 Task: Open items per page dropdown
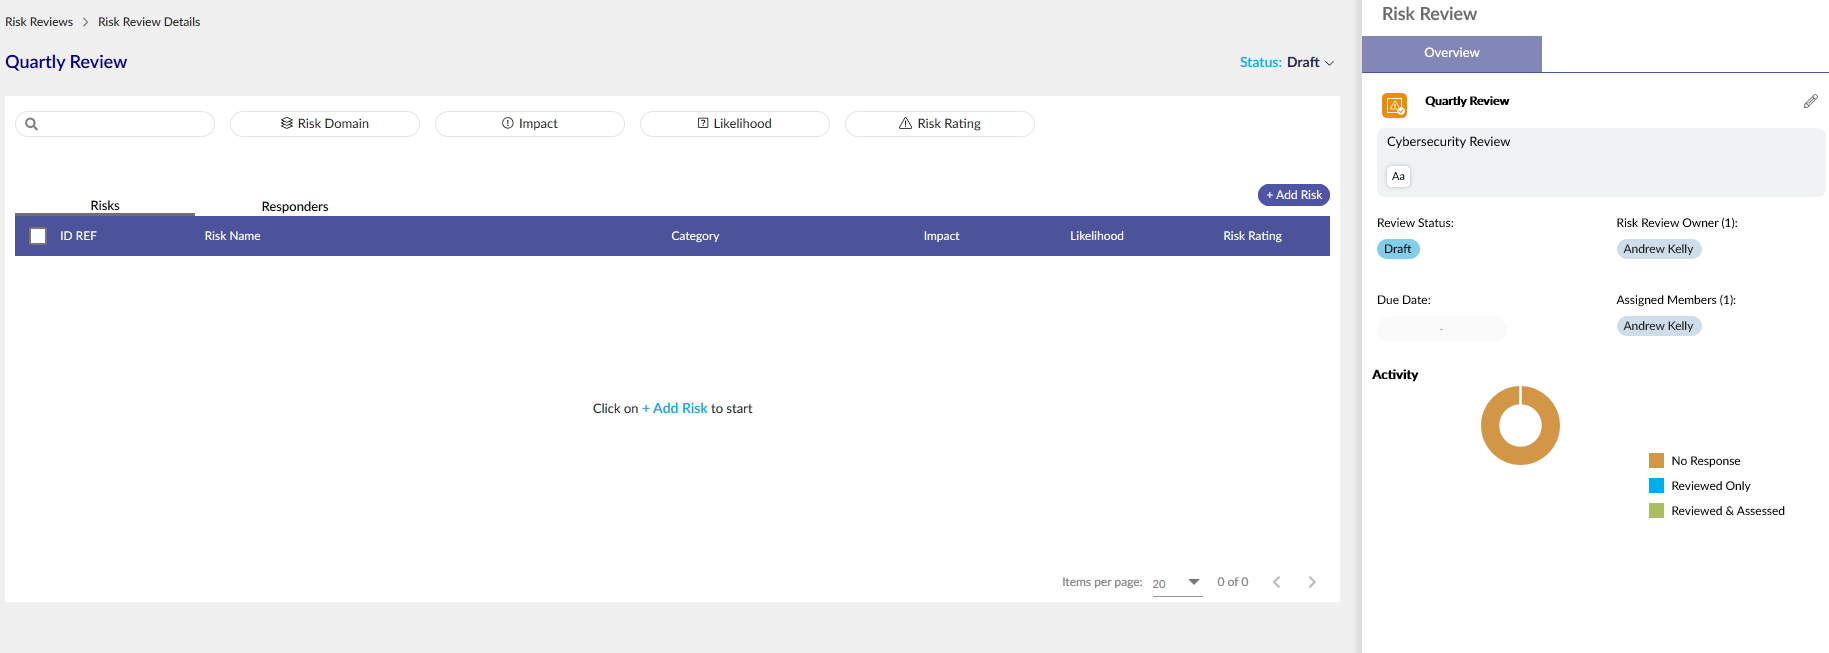click(1177, 583)
